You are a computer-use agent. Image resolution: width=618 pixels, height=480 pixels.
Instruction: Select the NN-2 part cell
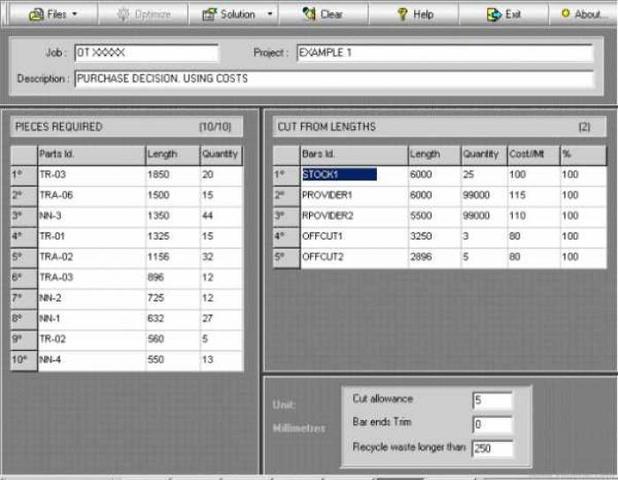[x=91, y=298]
